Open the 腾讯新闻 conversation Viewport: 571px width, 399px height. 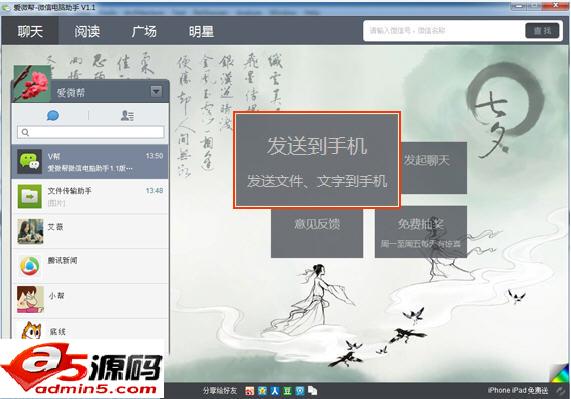(90, 266)
